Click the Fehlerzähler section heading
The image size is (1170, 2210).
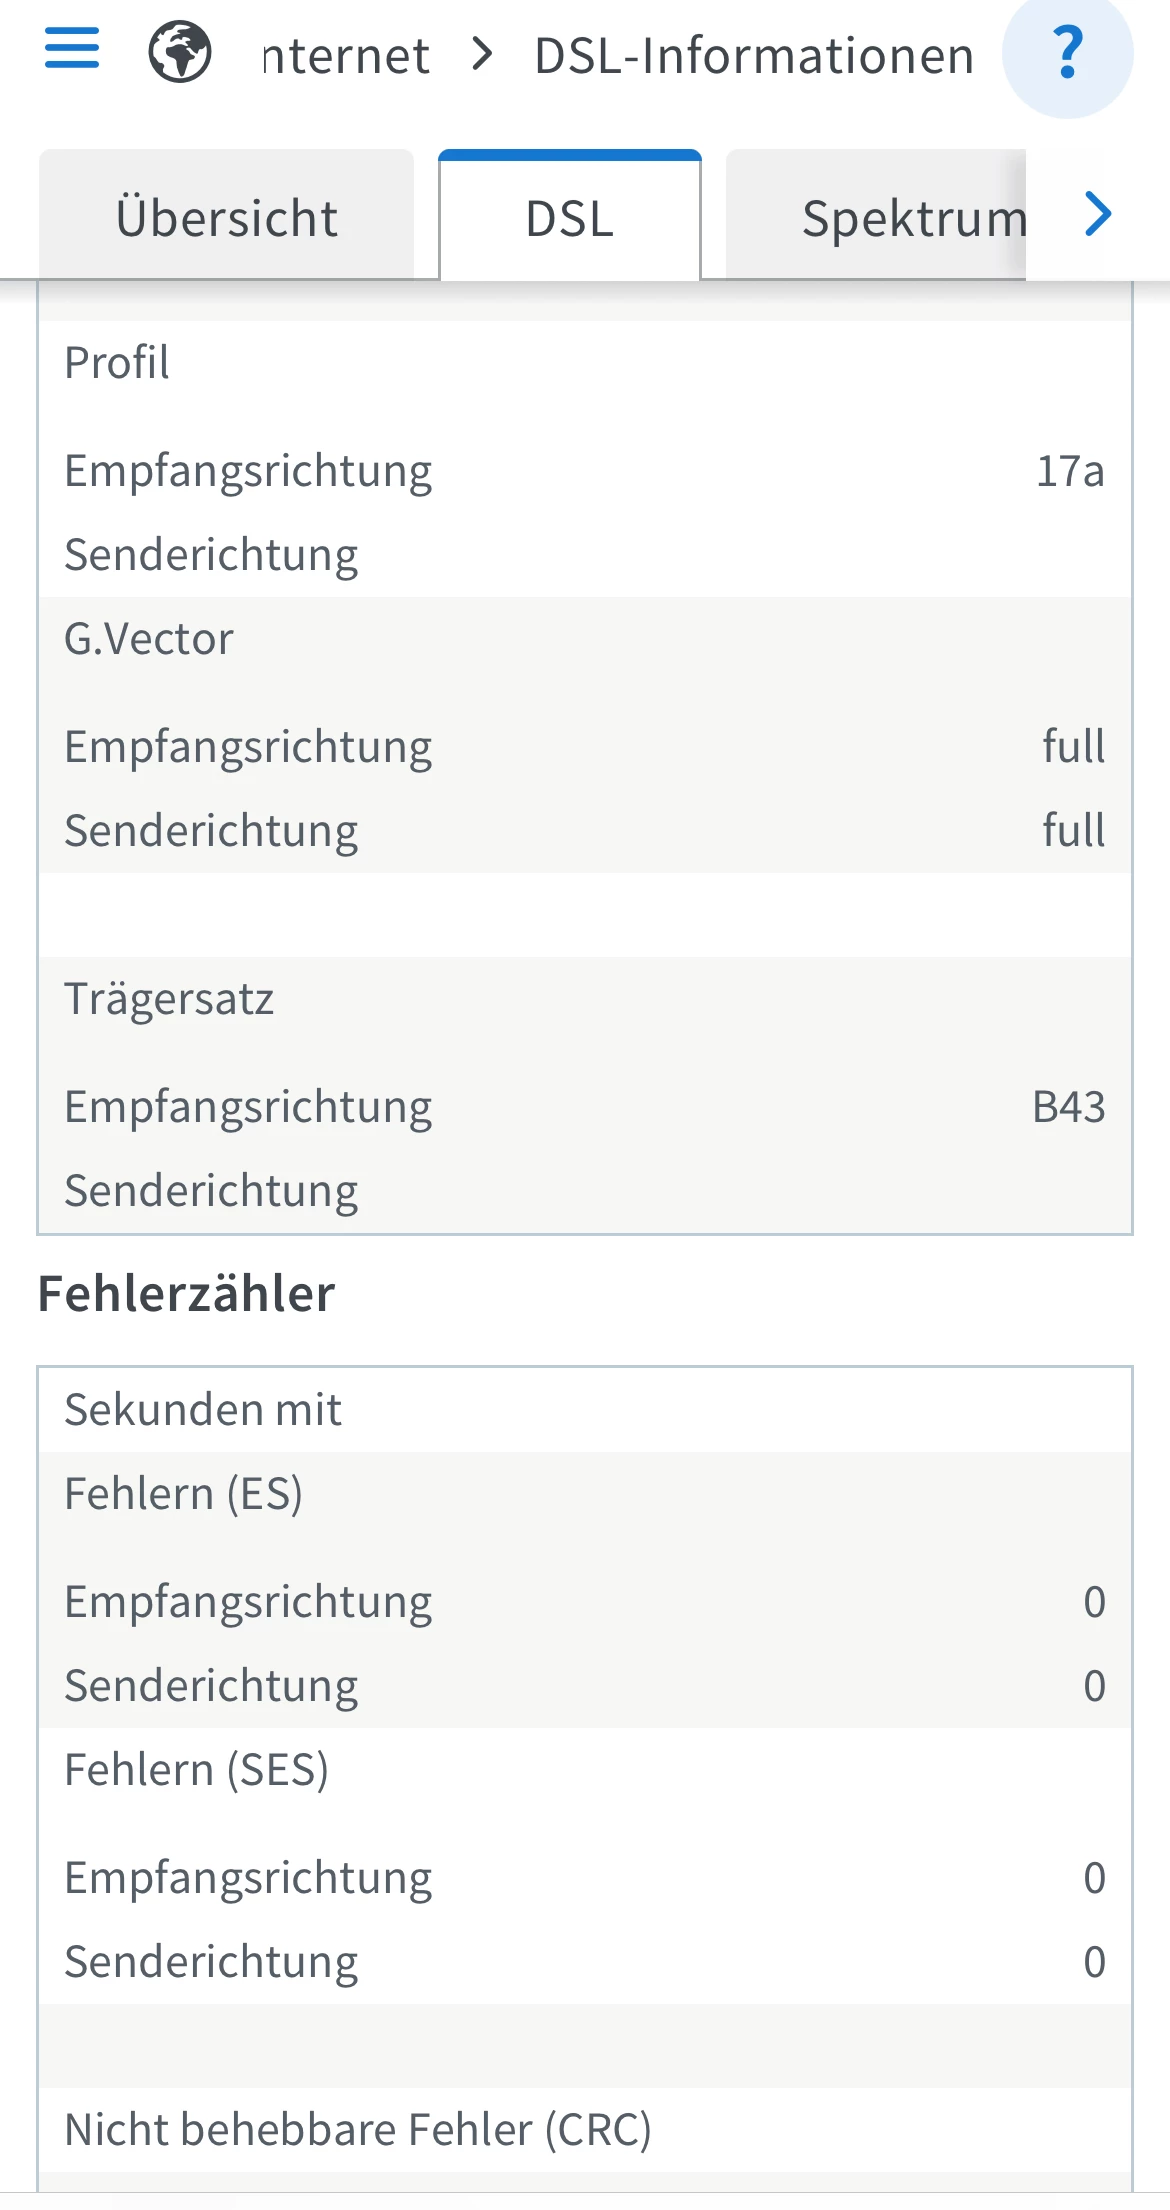[x=187, y=1294]
